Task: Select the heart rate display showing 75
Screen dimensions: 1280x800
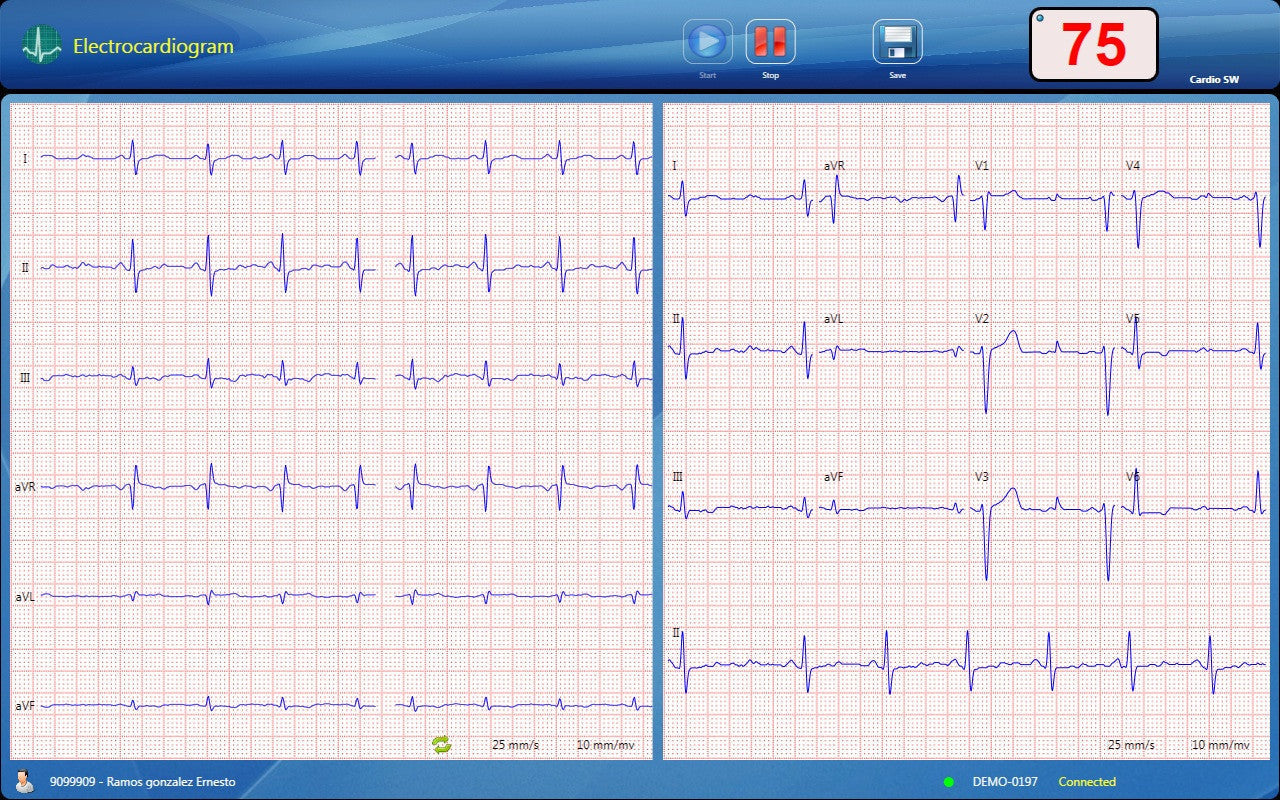Action: click(x=1093, y=45)
